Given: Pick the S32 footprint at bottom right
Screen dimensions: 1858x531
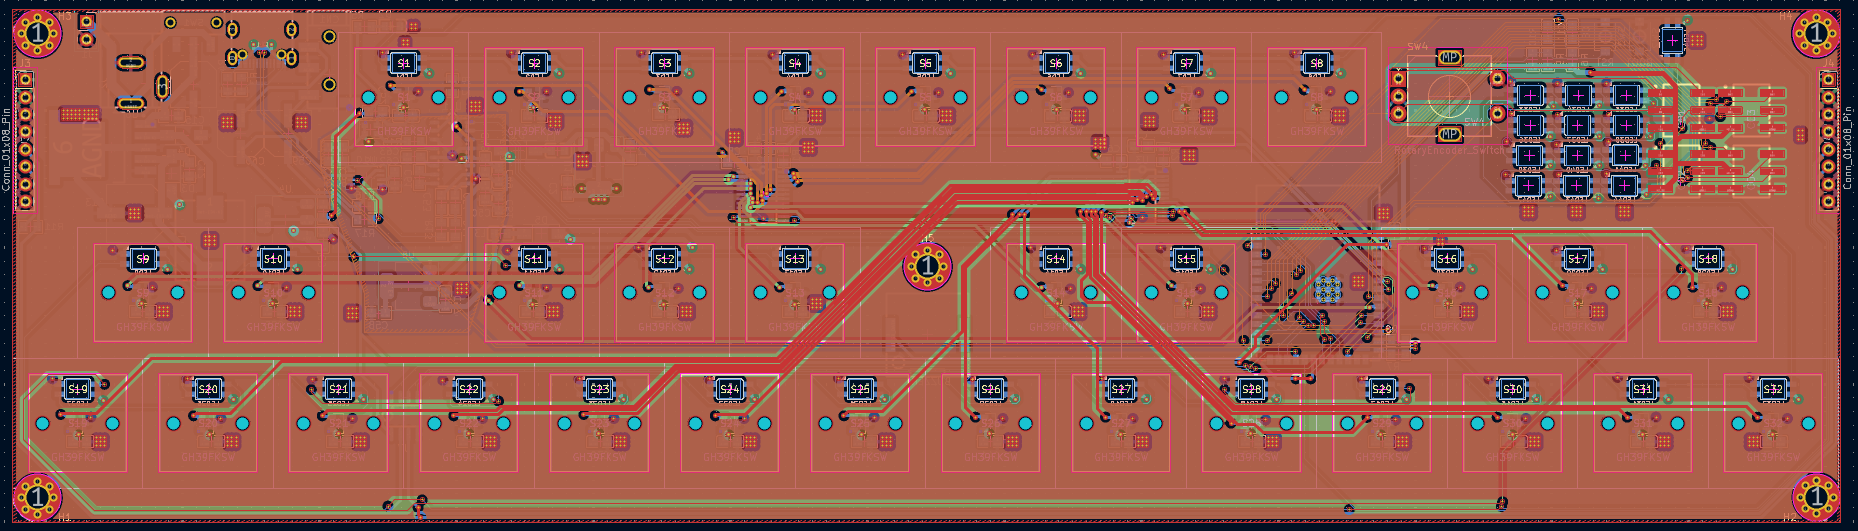Looking at the screenshot, I should click(x=1773, y=389).
